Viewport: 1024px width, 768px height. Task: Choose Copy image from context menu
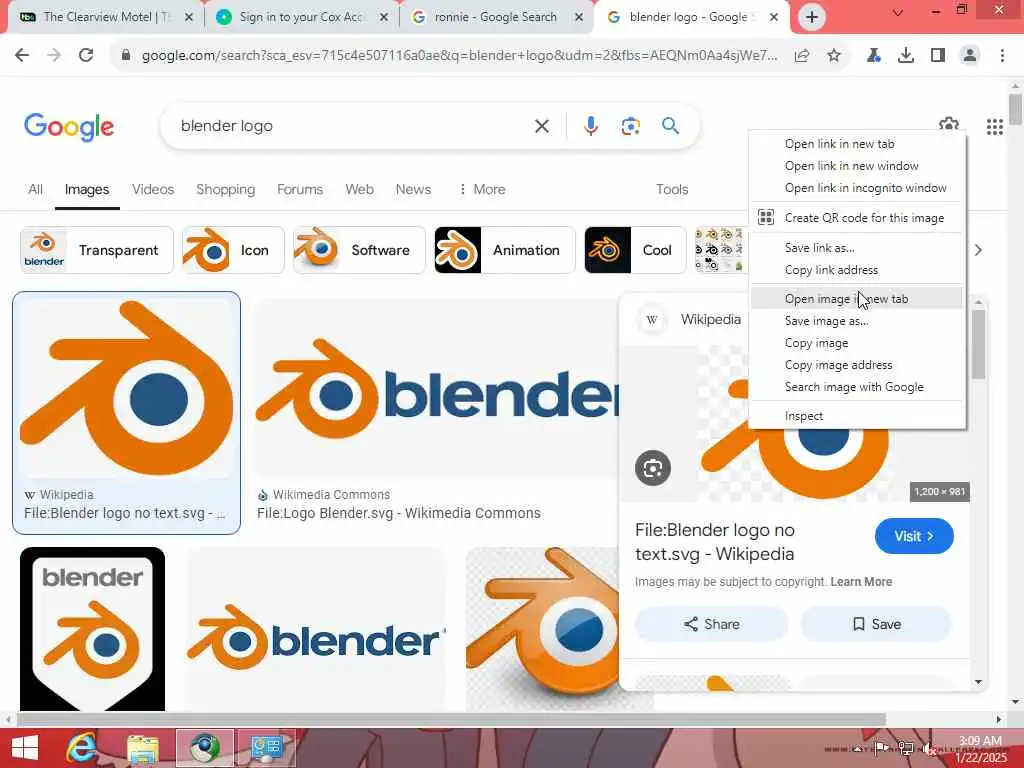tap(857, 343)
